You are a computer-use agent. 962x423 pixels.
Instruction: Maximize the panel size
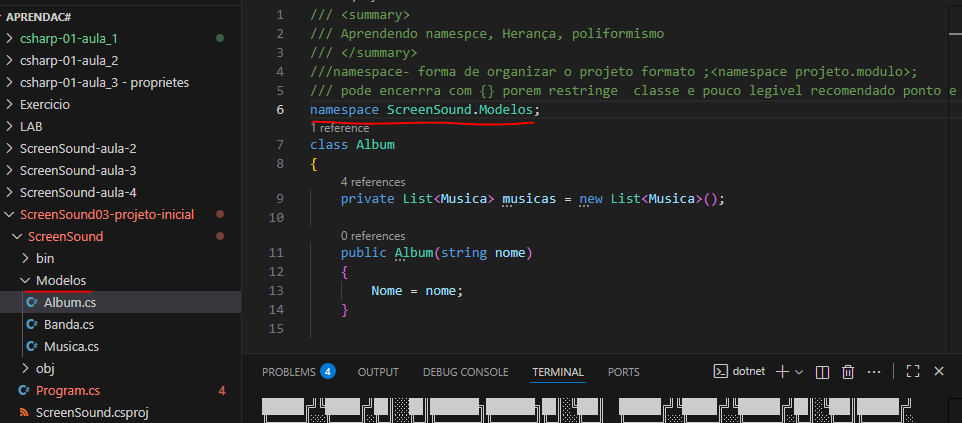[x=913, y=371]
